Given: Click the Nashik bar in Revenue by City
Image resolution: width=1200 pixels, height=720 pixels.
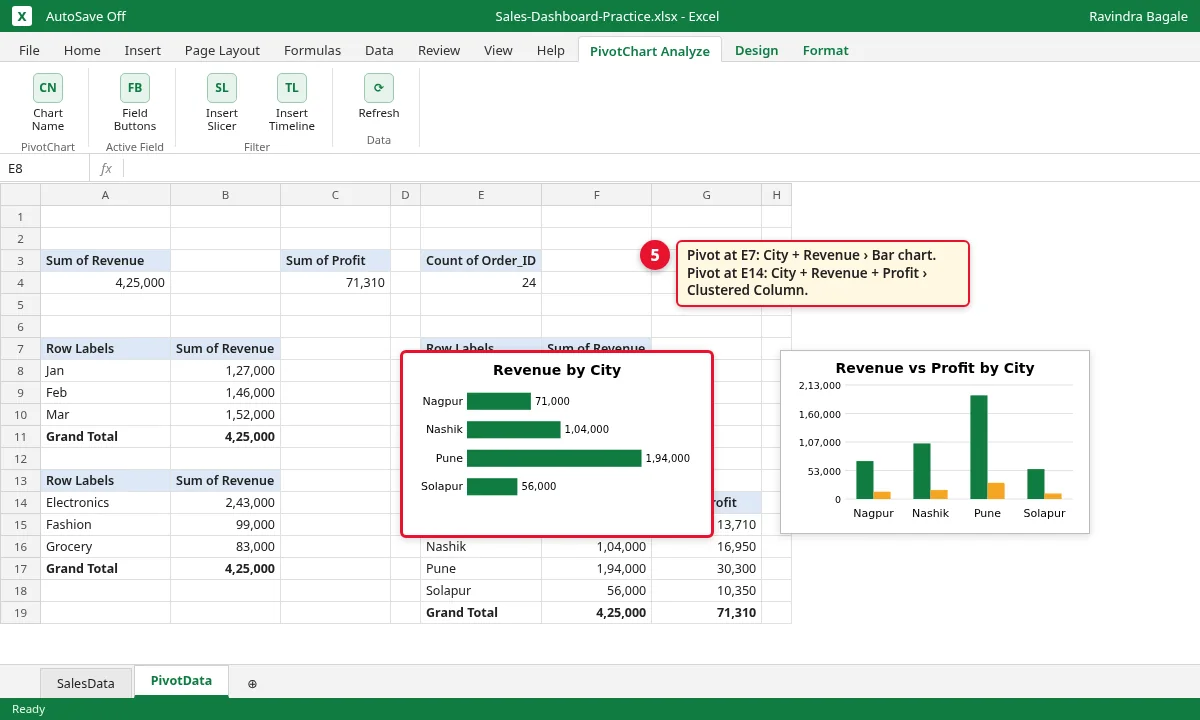Looking at the screenshot, I should pos(514,429).
